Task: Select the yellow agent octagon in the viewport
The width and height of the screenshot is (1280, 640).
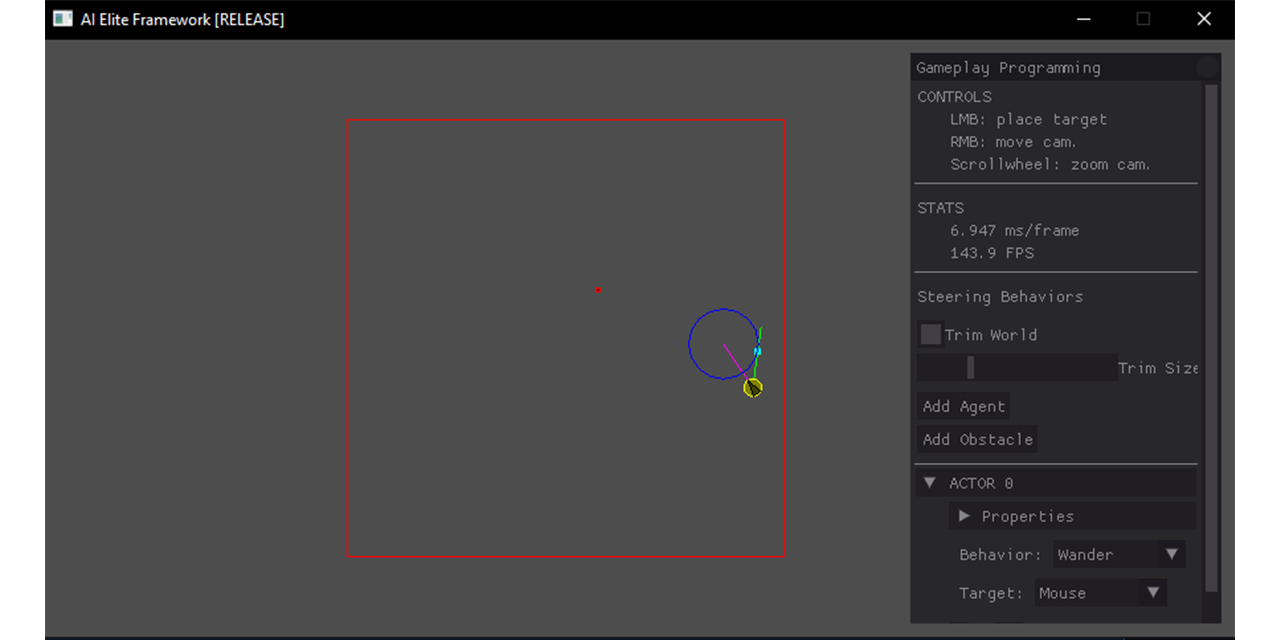Action: [x=753, y=388]
